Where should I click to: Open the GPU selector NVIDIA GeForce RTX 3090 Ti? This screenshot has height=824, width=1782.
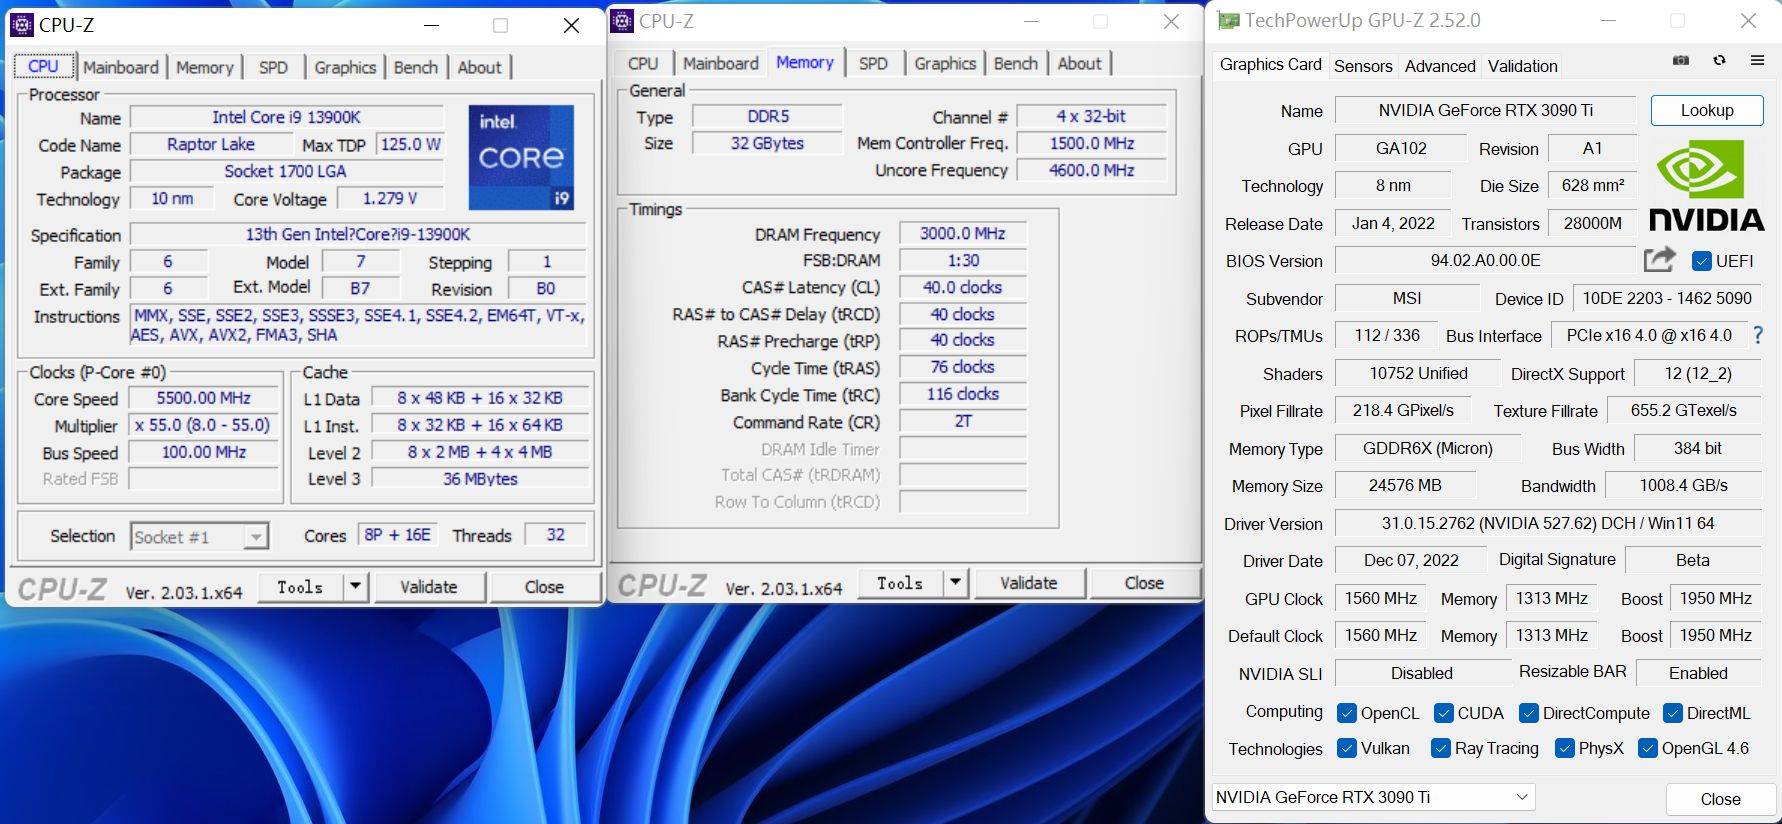pyautogui.click(x=1373, y=797)
